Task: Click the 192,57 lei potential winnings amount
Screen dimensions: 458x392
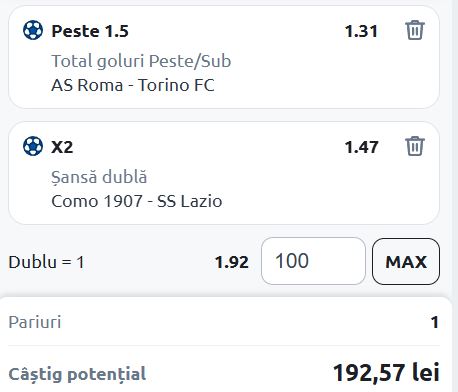Action: [386, 372]
